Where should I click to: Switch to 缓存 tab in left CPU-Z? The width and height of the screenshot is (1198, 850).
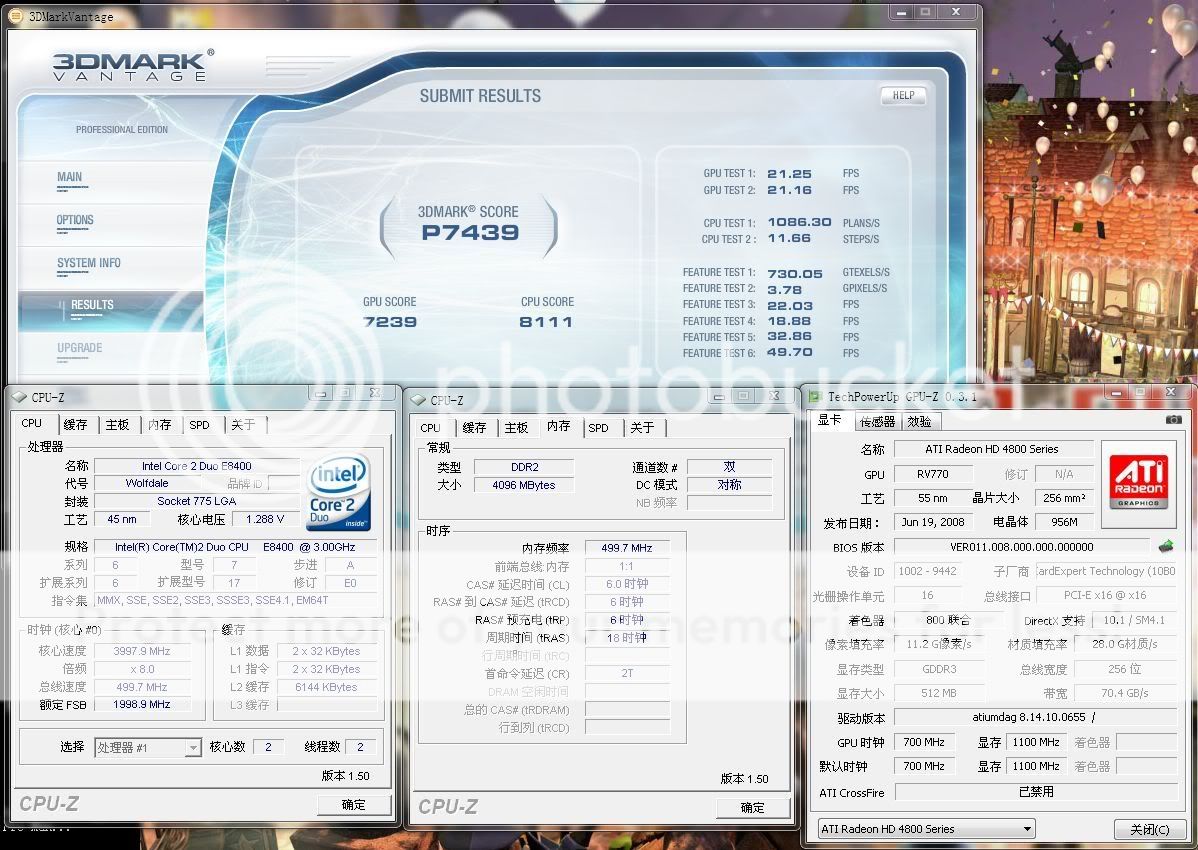click(75, 425)
